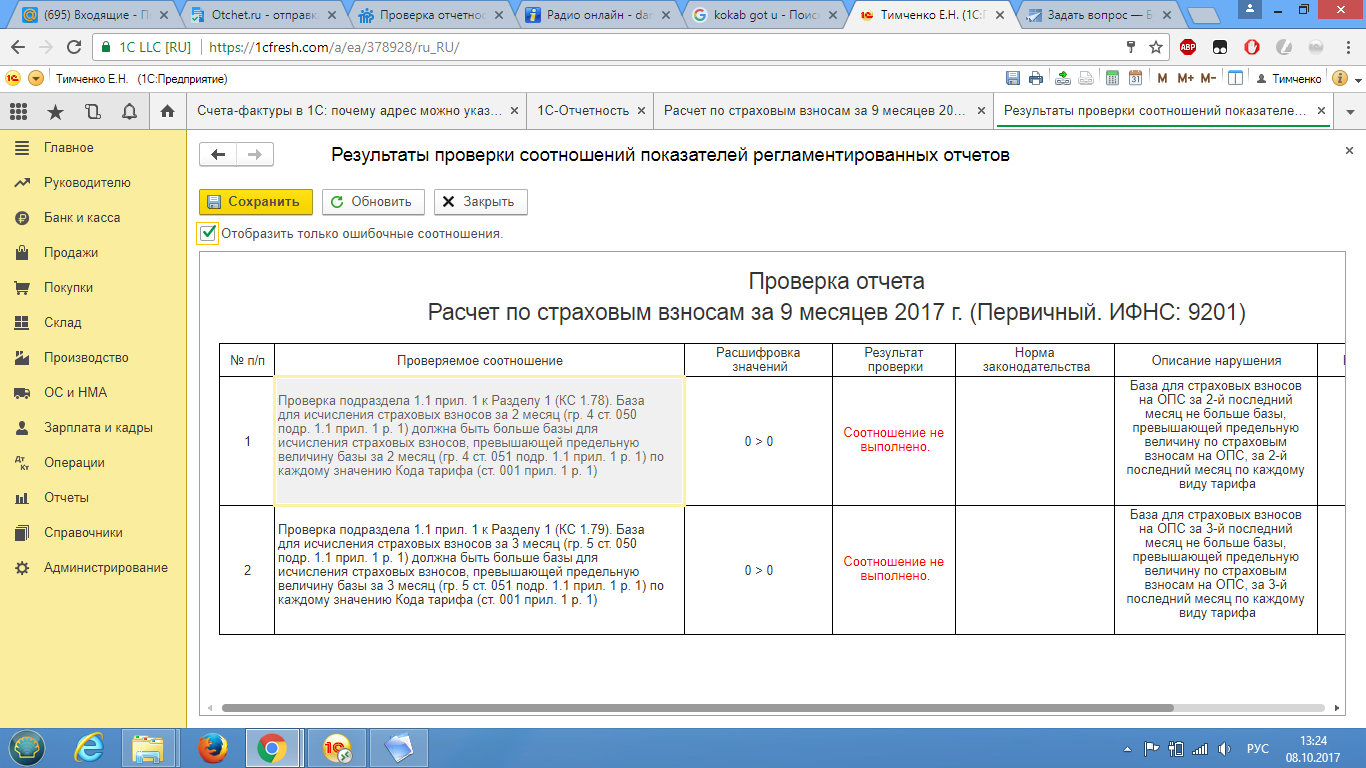The width and height of the screenshot is (1366, 768).
Task: Open the favorites star icon
Action: 55,112
